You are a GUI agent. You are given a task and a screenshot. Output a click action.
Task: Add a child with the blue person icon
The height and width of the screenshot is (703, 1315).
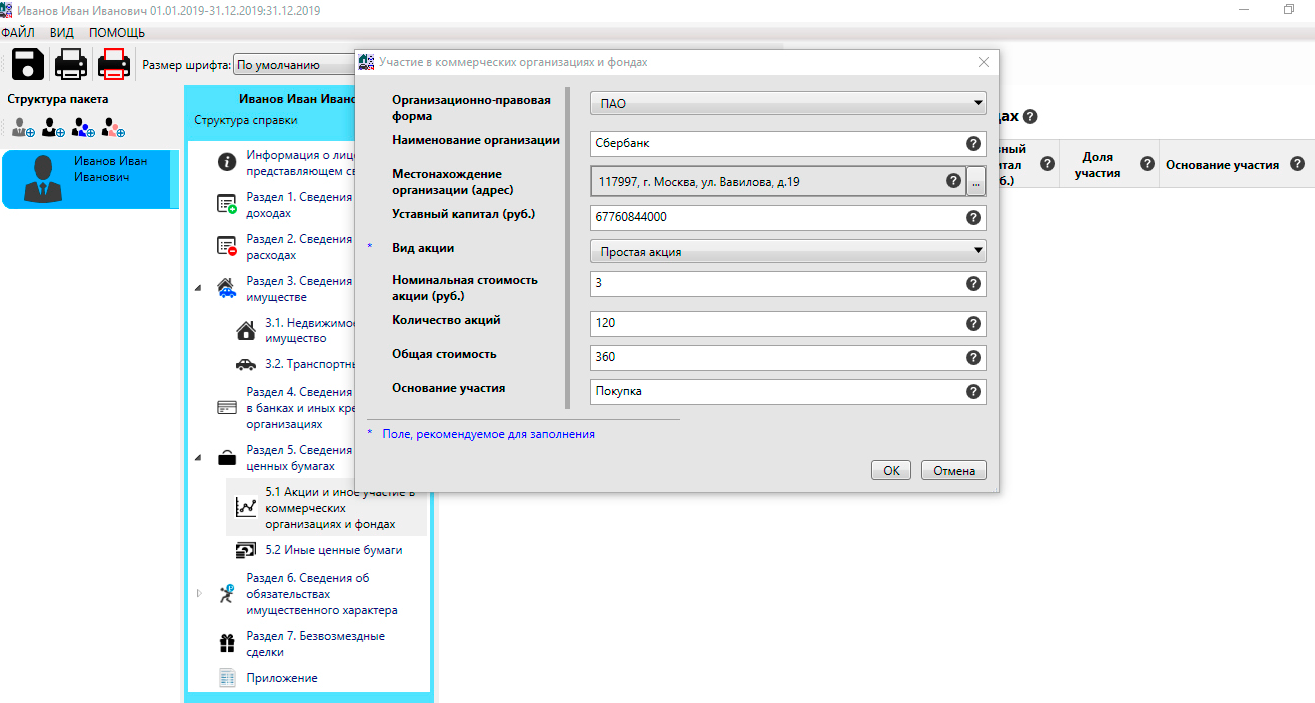[x=83, y=128]
